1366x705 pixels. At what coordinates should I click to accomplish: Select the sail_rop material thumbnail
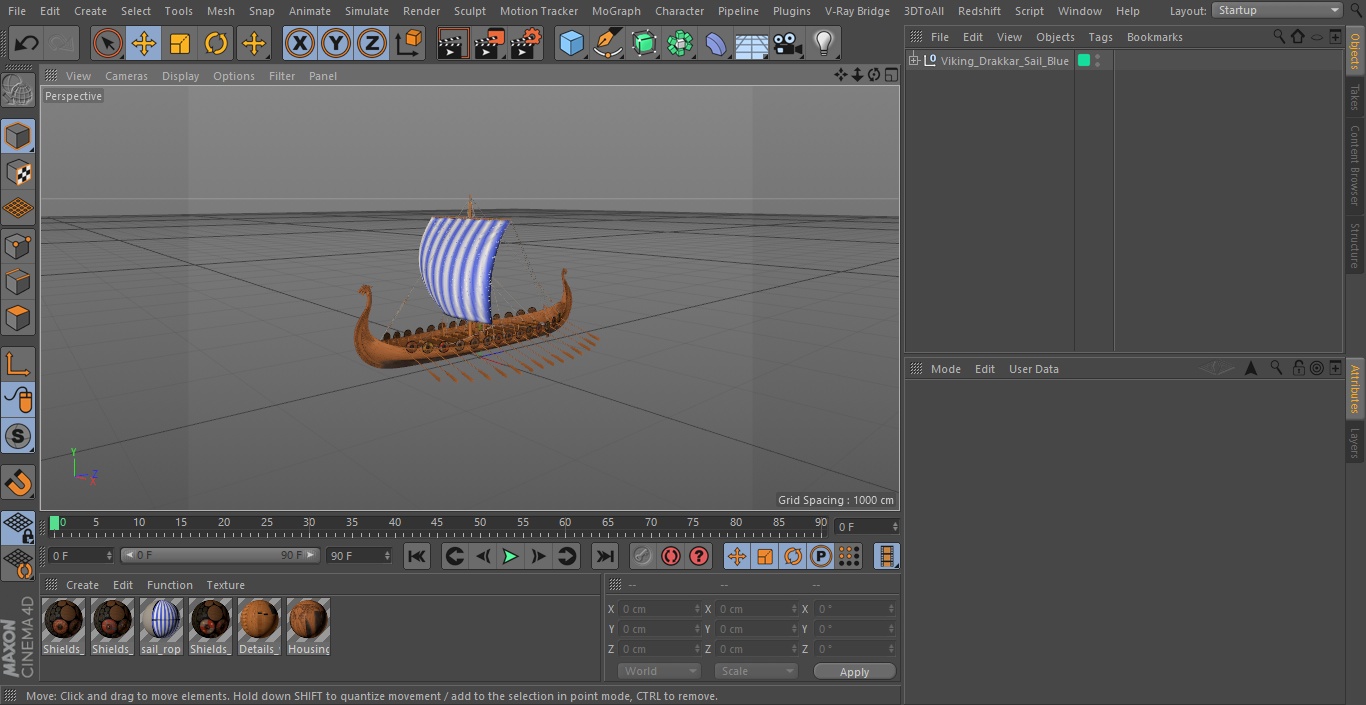click(x=161, y=627)
